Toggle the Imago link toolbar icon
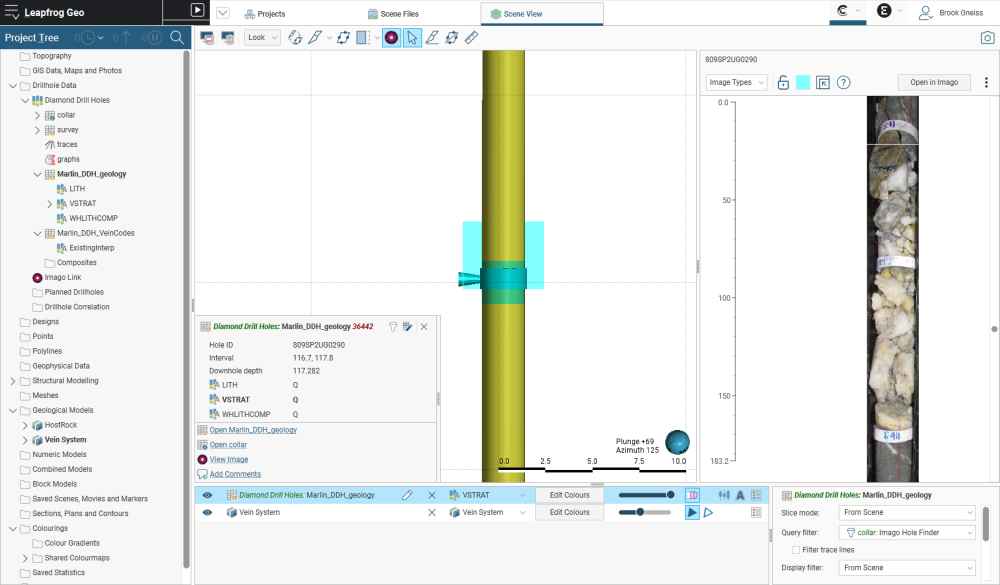 [392, 38]
